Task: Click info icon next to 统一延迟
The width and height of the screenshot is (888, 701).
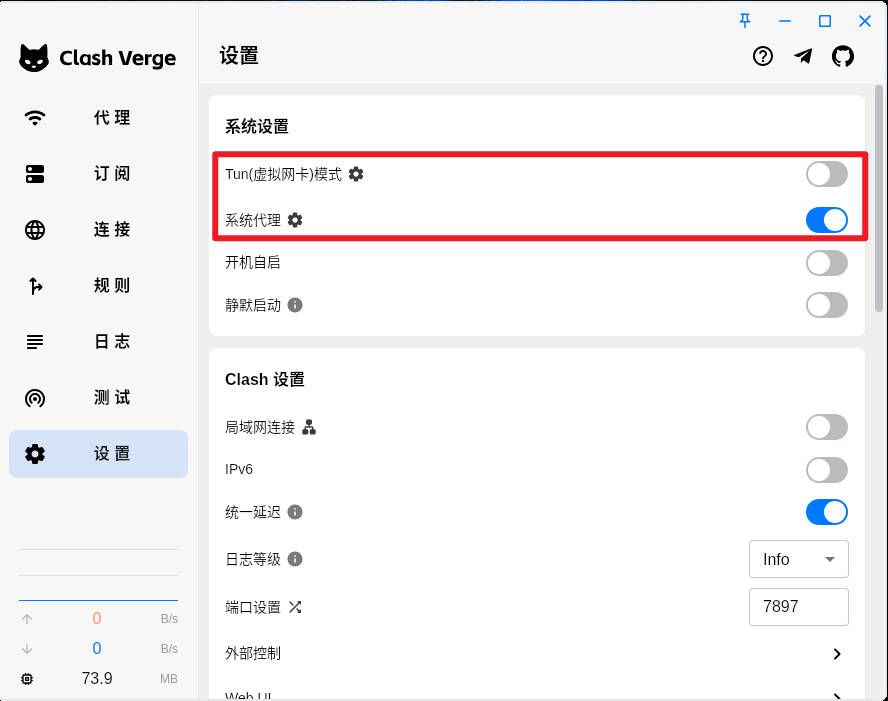Action: (x=295, y=512)
